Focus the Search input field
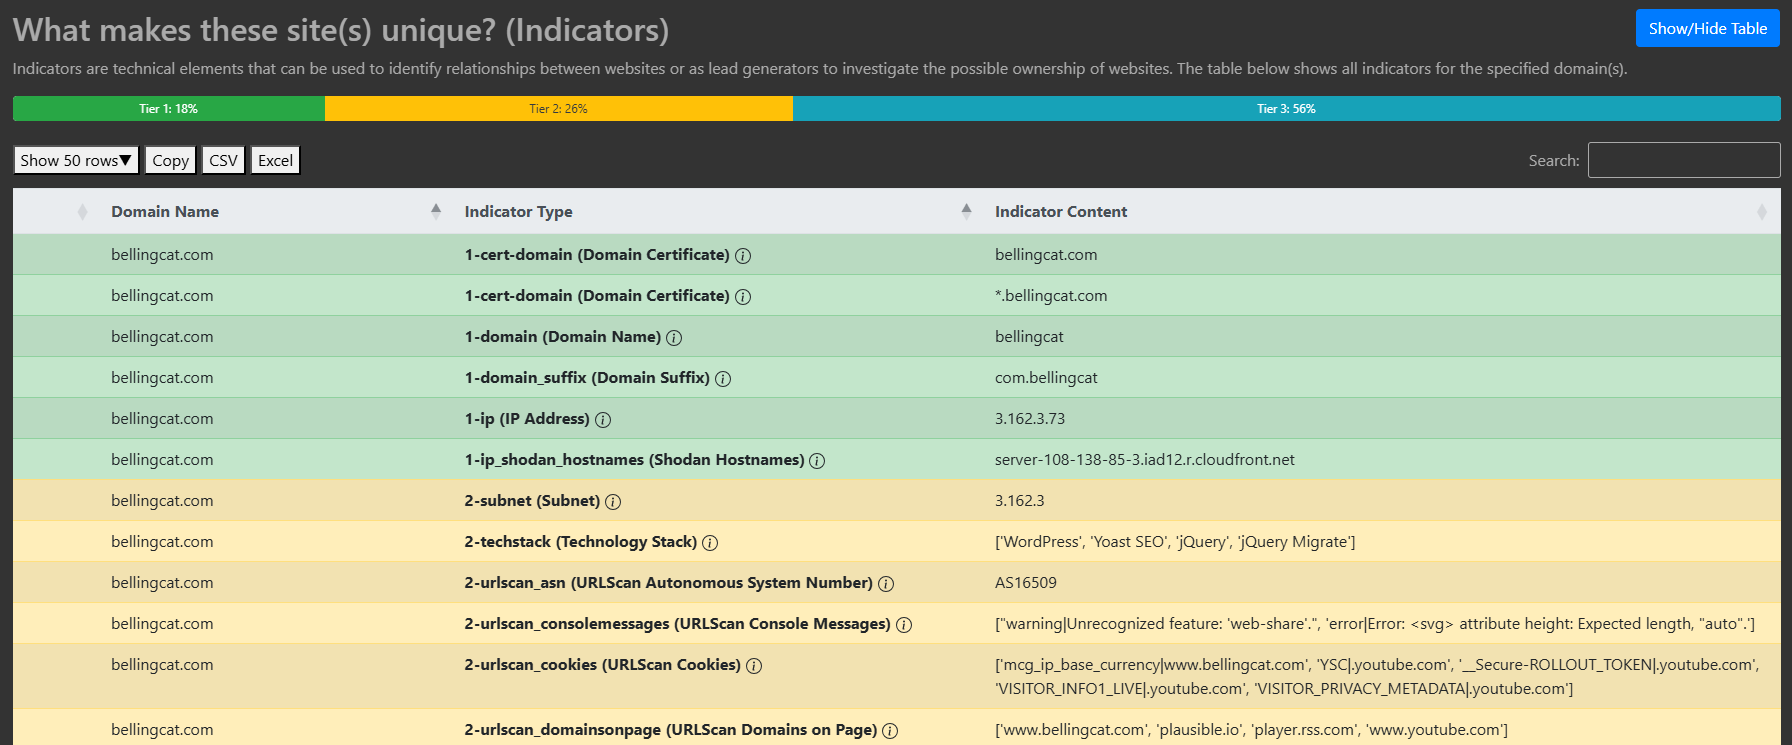Image resolution: width=1792 pixels, height=745 pixels. (1684, 160)
